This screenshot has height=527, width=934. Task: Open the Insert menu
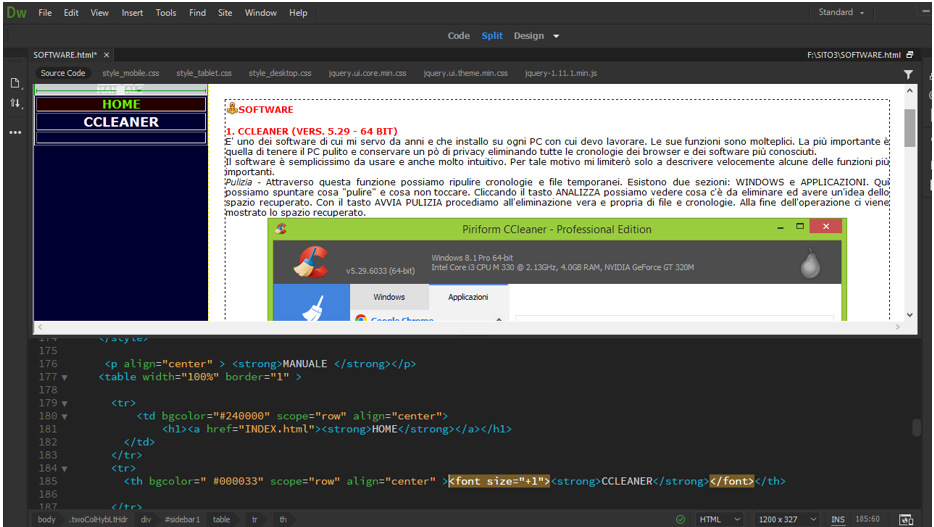click(132, 13)
